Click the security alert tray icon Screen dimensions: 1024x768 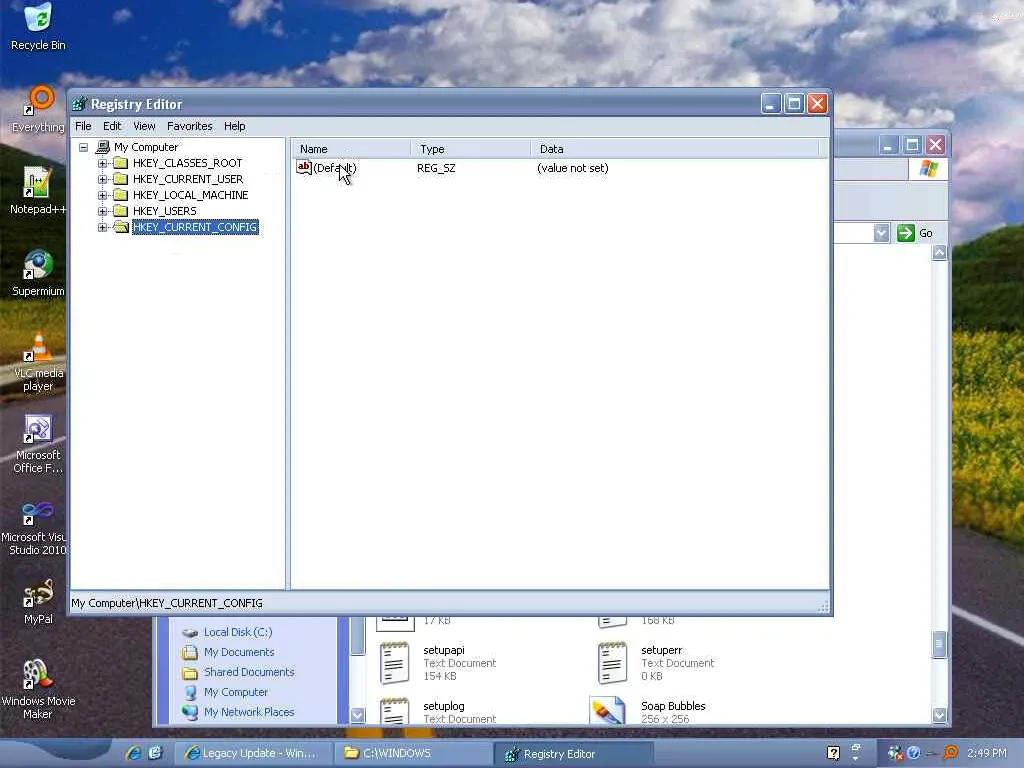(895, 753)
